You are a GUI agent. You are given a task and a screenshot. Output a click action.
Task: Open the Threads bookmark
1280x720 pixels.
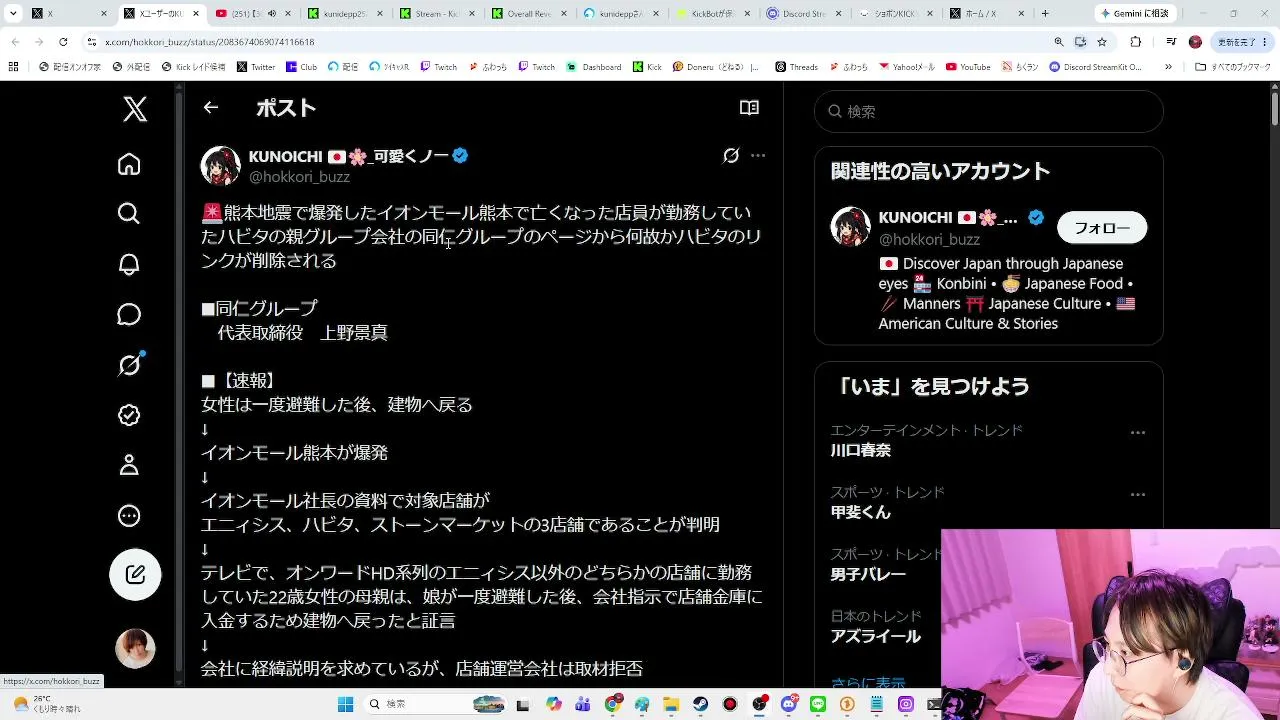click(x=796, y=67)
